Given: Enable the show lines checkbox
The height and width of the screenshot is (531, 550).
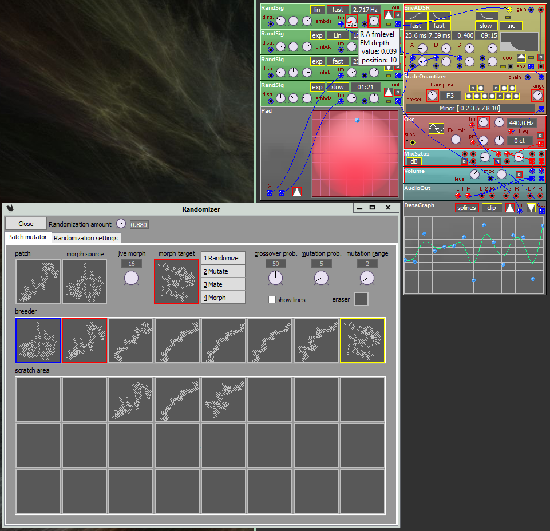Looking at the screenshot, I should pos(272,300).
